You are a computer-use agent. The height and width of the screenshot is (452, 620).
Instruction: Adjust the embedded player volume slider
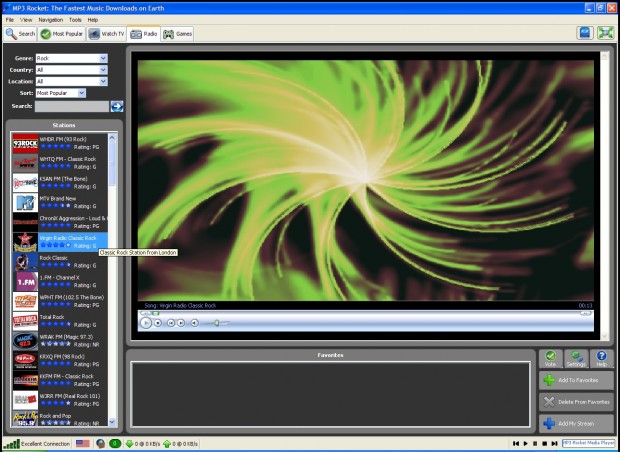point(216,323)
